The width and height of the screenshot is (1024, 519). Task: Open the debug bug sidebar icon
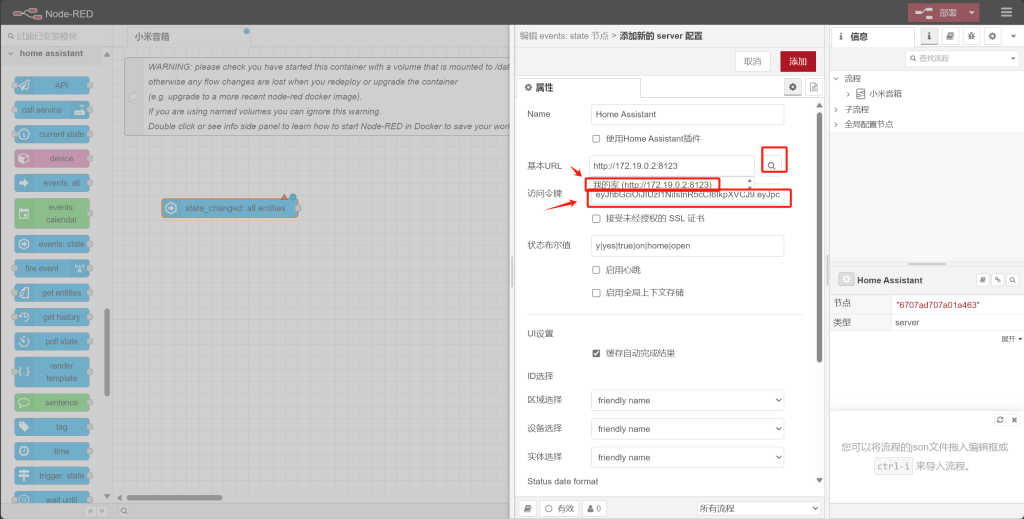pyautogui.click(x=971, y=37)
